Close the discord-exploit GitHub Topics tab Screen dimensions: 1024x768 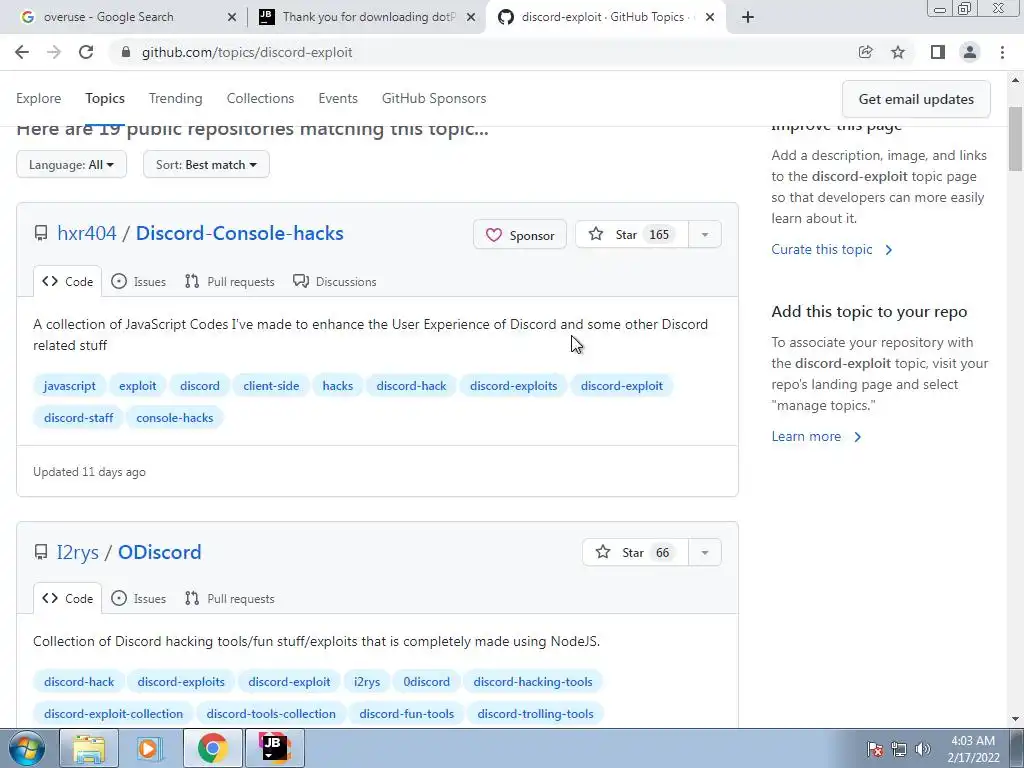coord(710,17)
